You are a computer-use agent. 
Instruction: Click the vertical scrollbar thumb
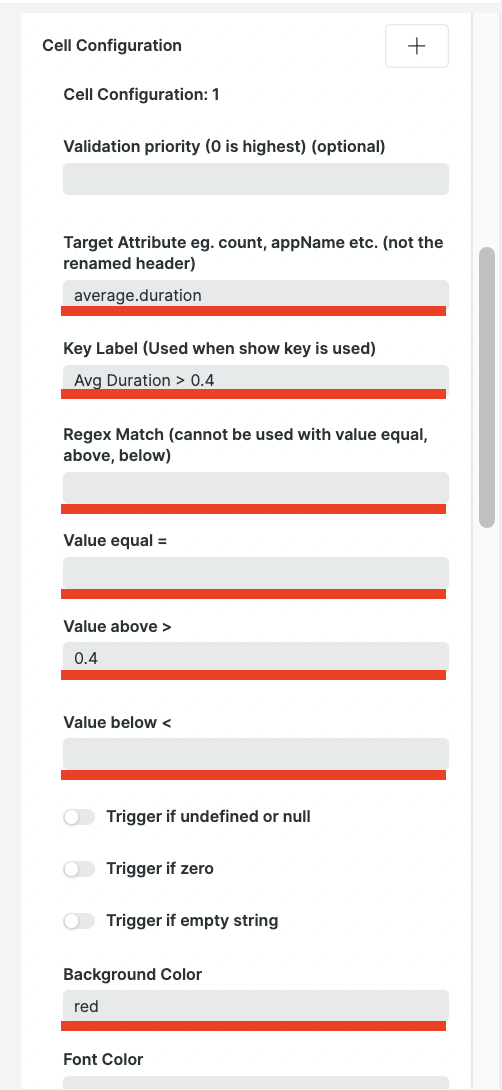click(487, 387)
